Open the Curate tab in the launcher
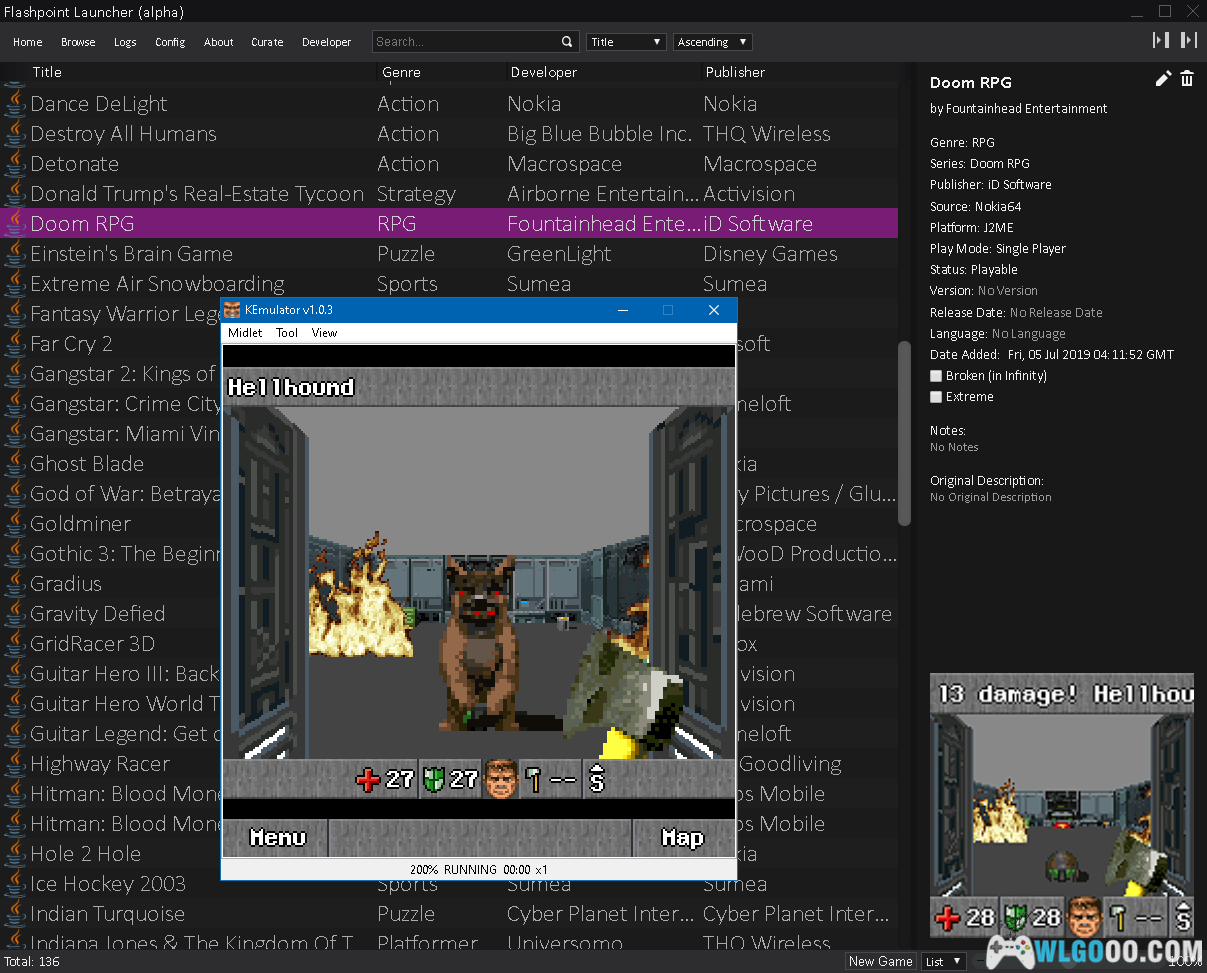 click(267, 42)
